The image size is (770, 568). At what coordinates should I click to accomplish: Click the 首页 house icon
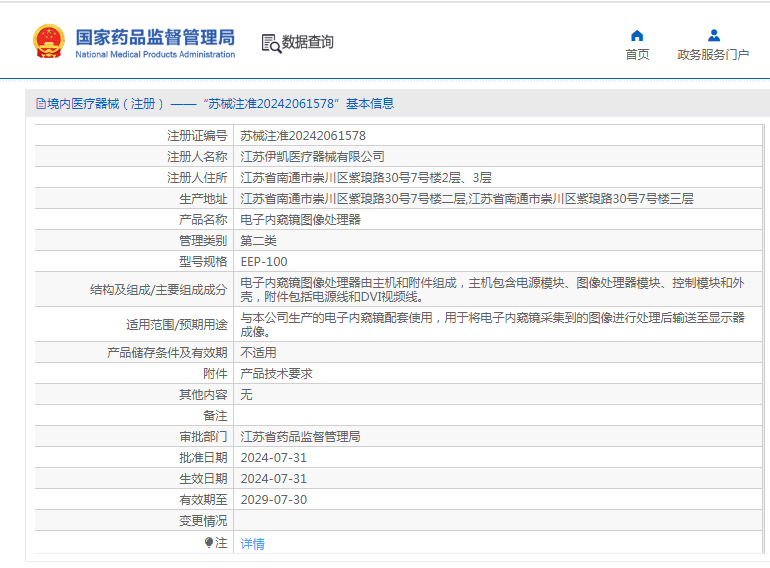click(x=637, y=36)
